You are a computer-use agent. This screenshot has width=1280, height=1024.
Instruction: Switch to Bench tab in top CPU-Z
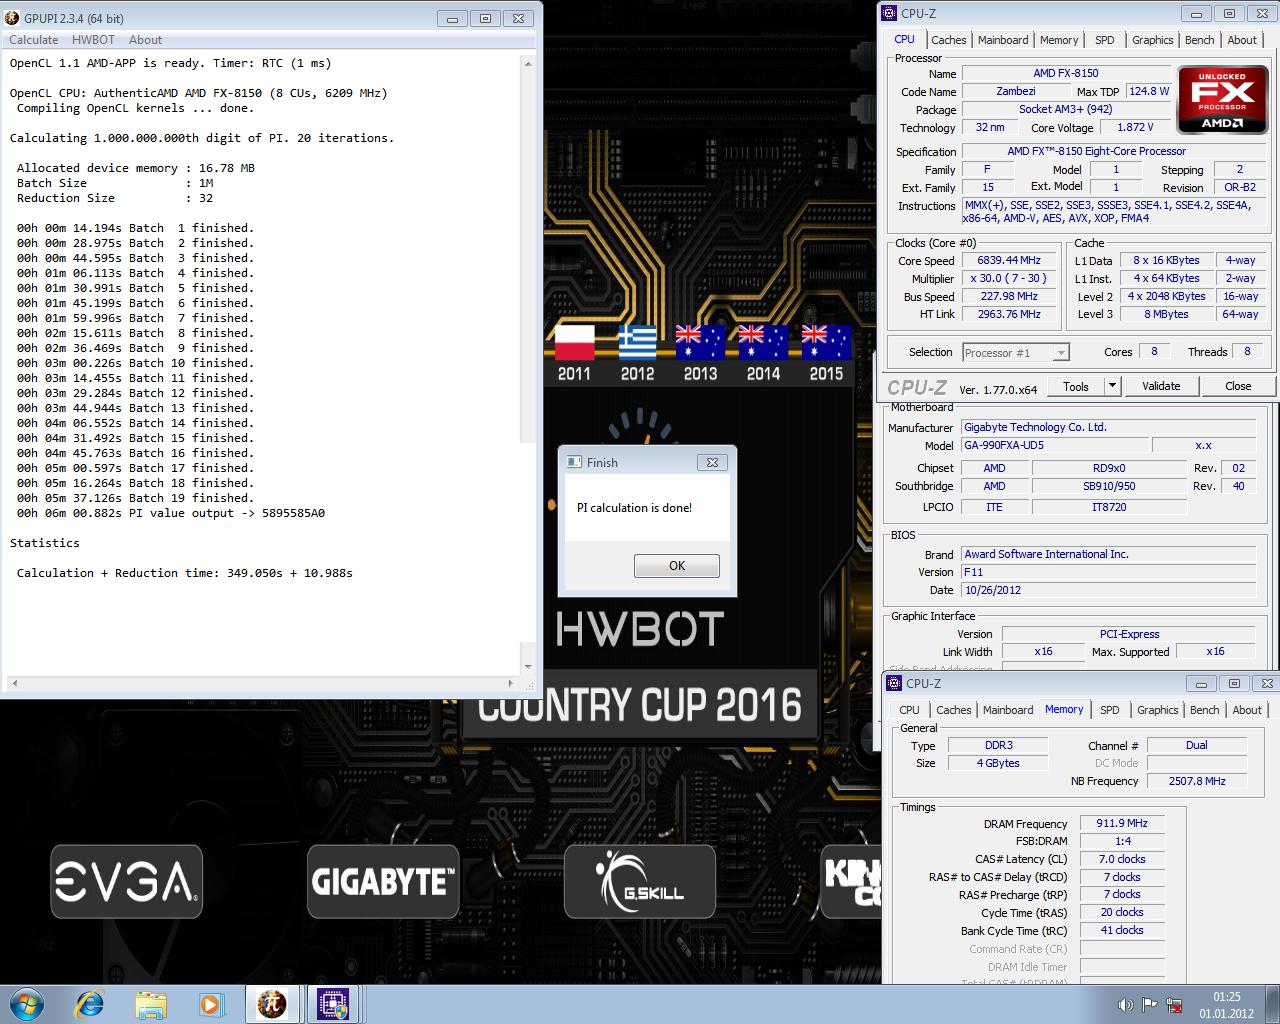pyautogui.click(x=1199, y=40)
